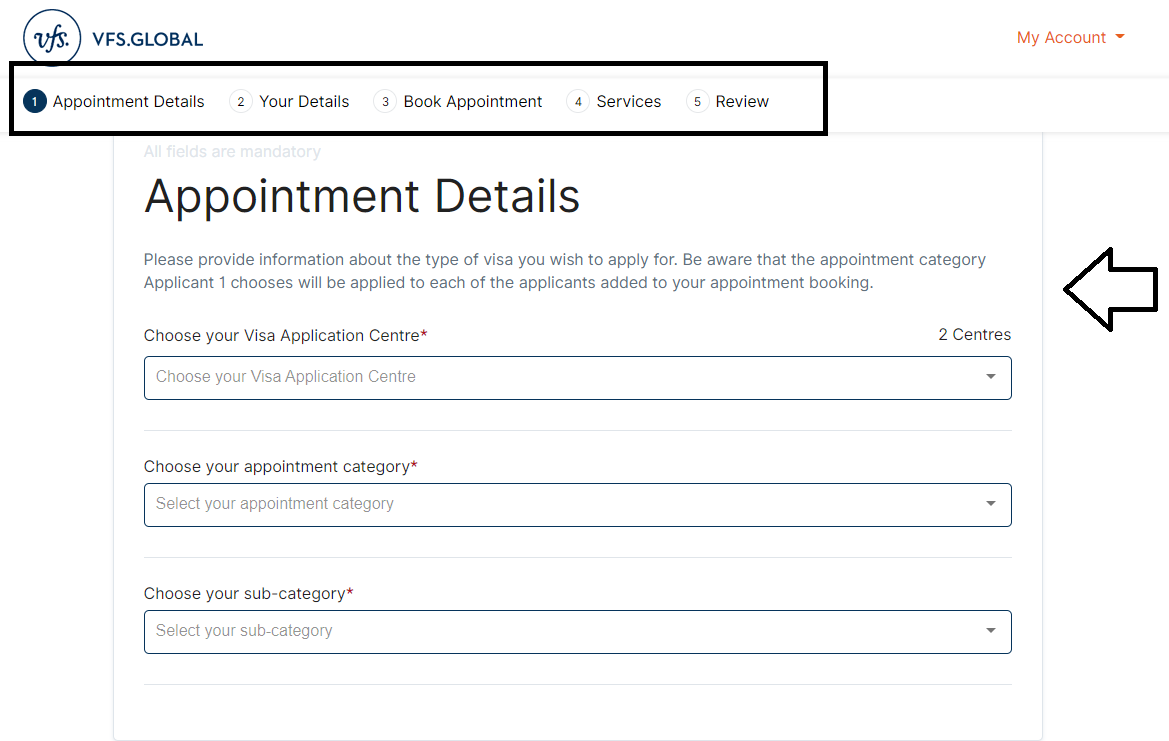This screenshot has height=741, width=1169.
Task: Open the My Account menu
Action: (1061, 38)
